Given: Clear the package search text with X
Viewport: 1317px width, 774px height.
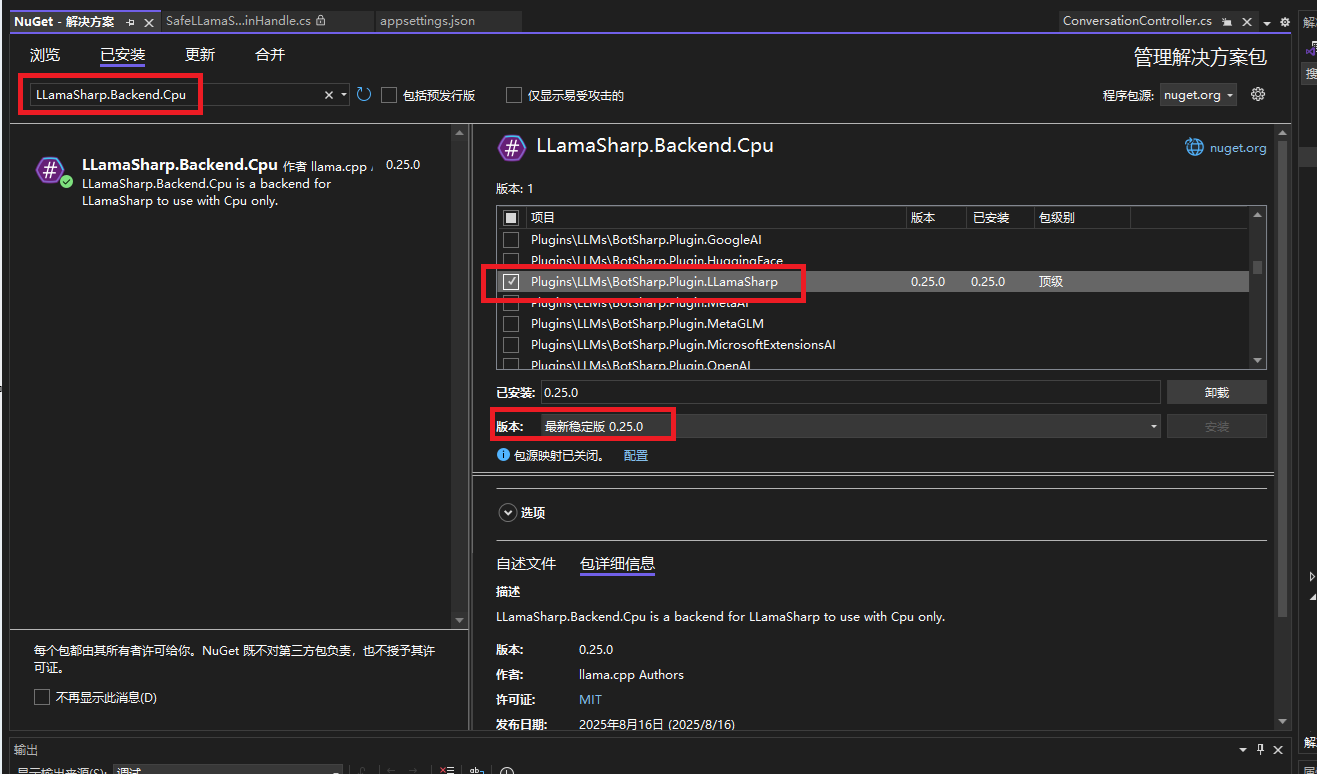Looking at the screenshot, I should point(329,95).
